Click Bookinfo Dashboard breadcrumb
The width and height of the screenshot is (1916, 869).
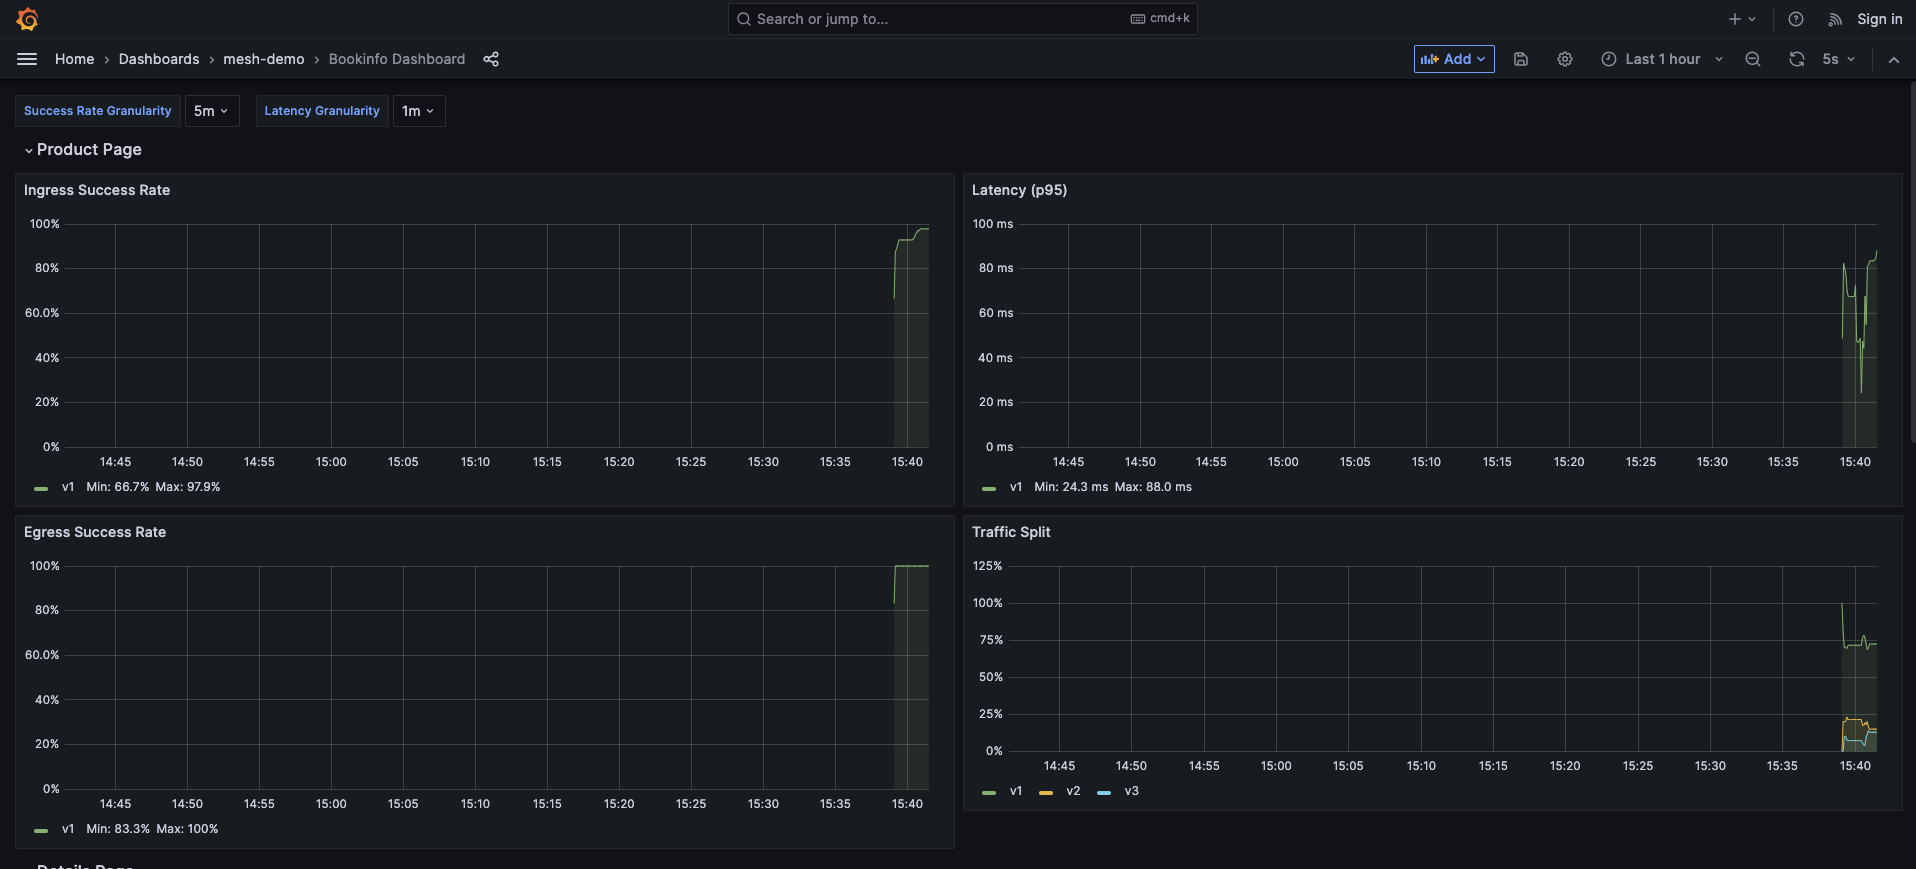coord(397,59)
